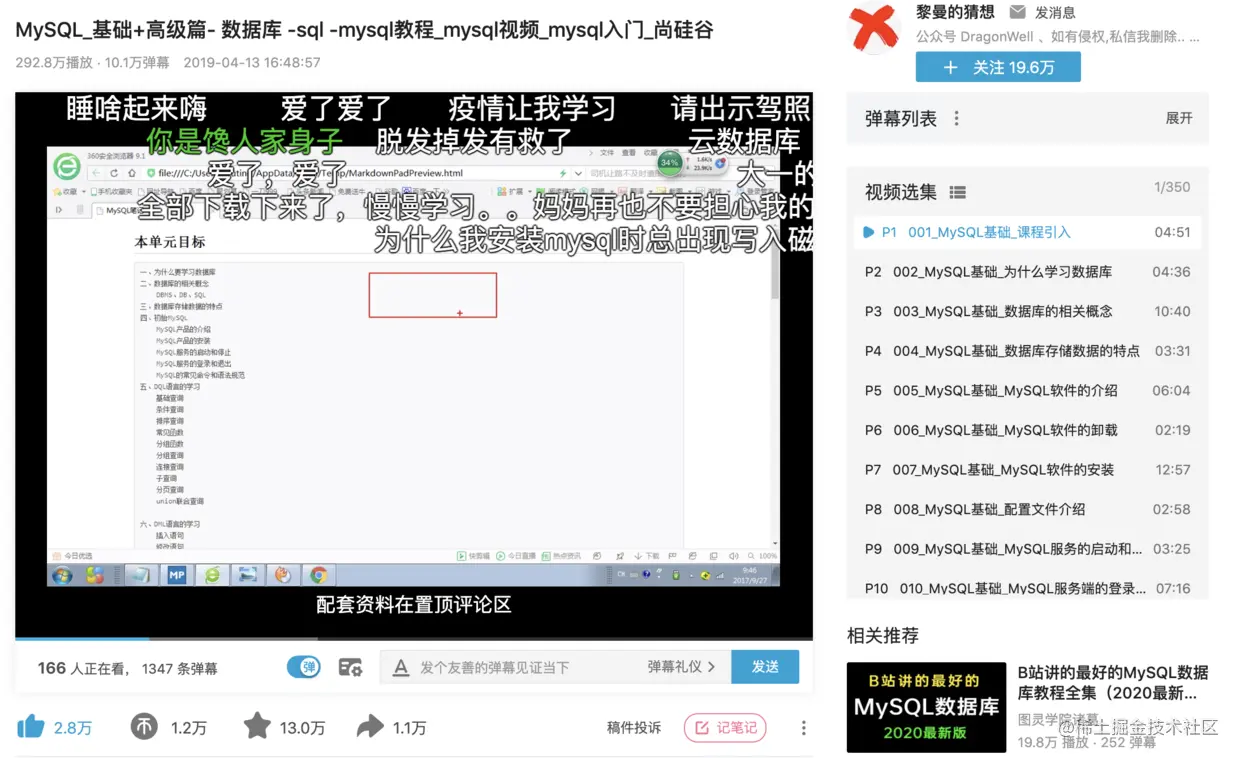Choose P10 010_MySQL基础_MySQL服务端的登录
This screenshot has height=759, width=1240.
(x=1026, y=588)
